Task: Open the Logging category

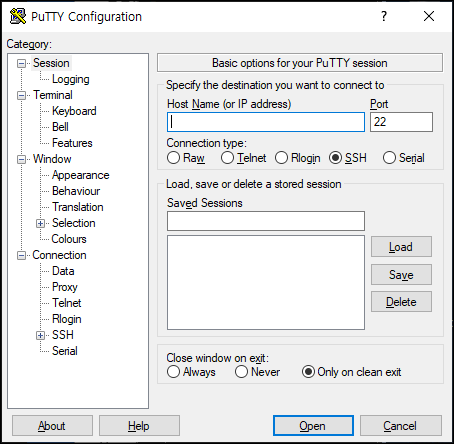Action: coord(71,79)
